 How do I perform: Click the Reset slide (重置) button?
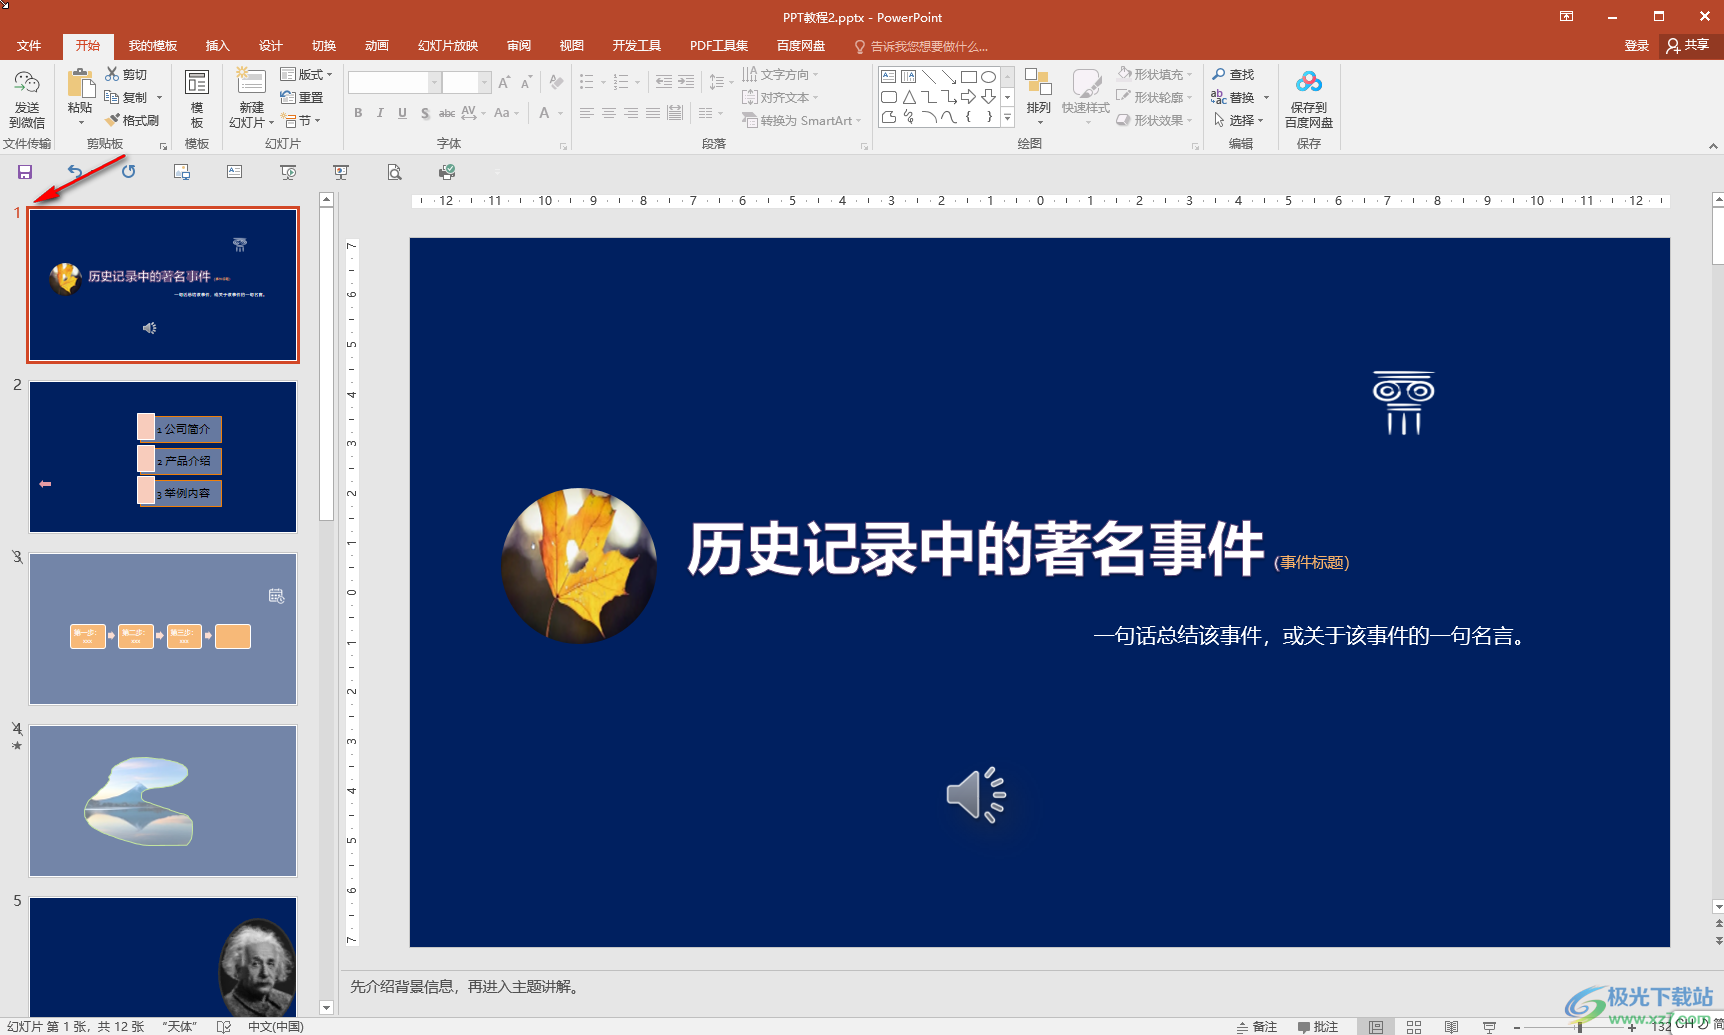pyautogui.click(x=302, y=97)
